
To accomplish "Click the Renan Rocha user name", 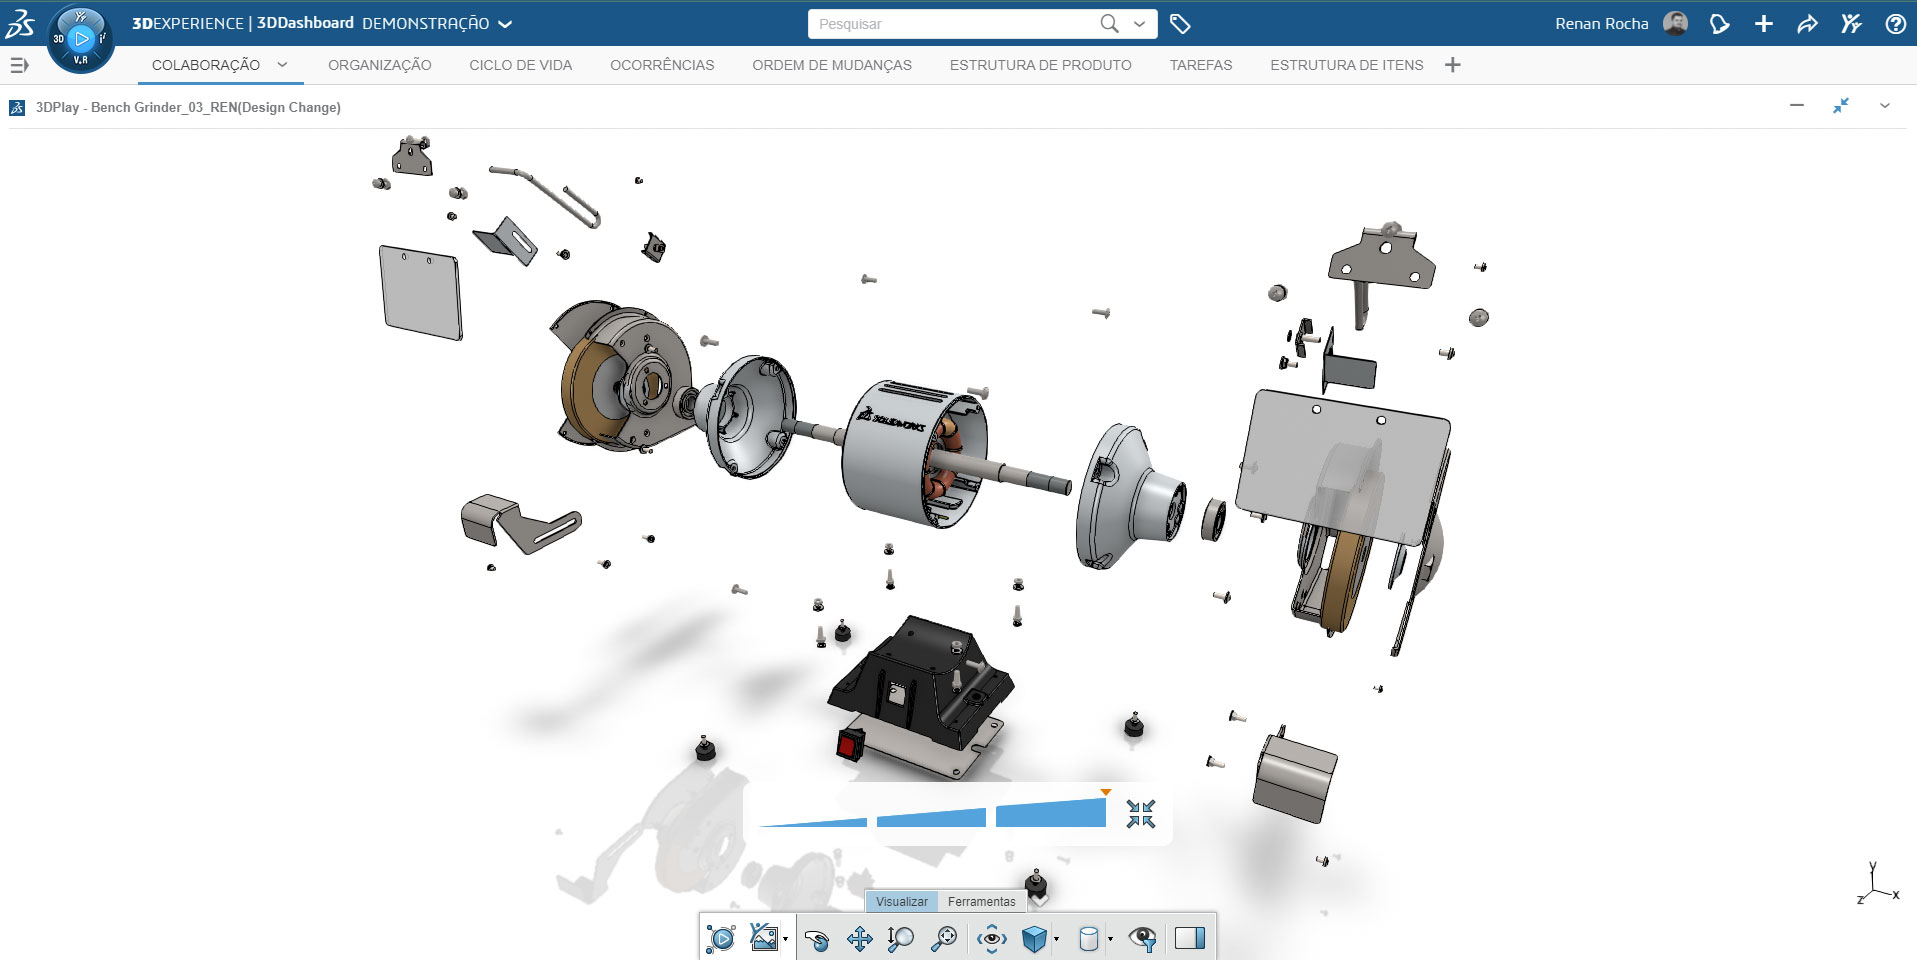I will (x=1602, y=24).
